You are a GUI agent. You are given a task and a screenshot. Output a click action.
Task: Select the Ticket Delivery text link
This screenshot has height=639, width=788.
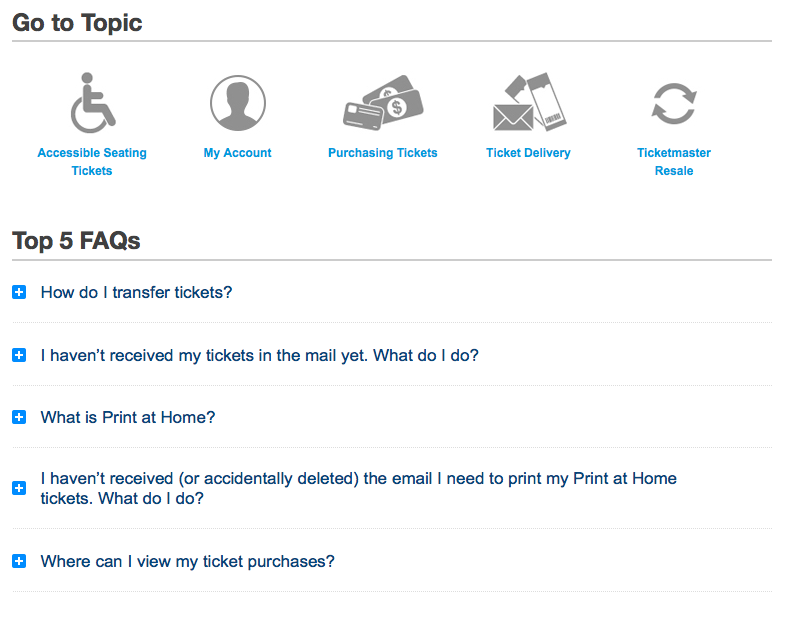point(528,153)
